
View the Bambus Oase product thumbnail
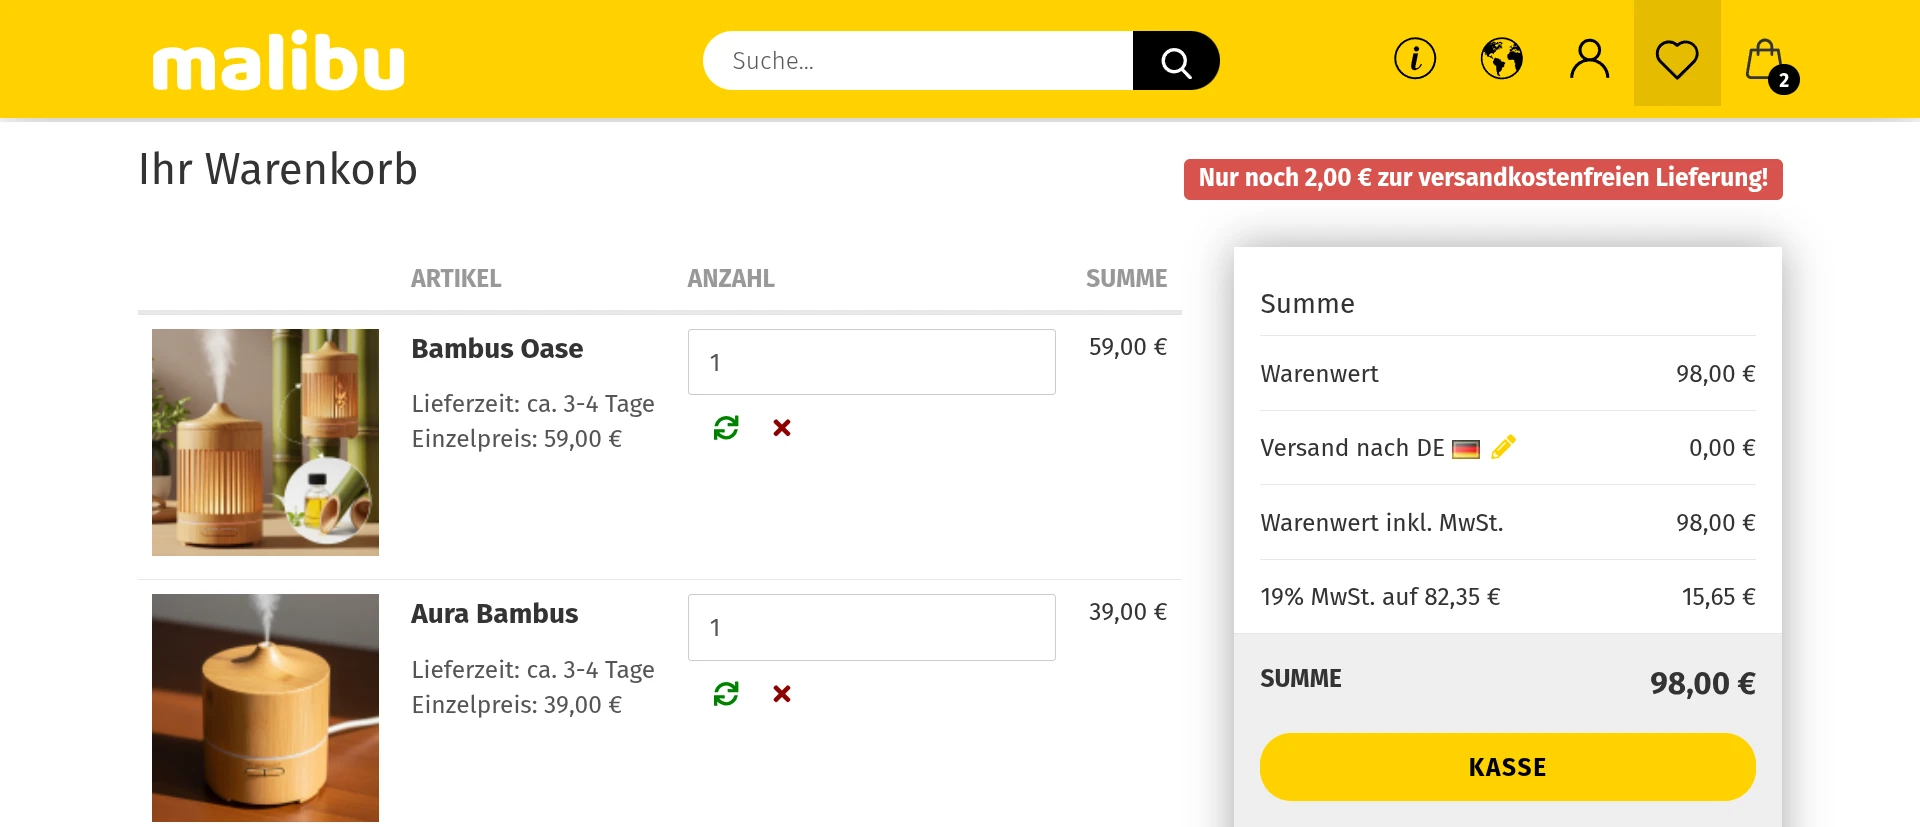(265, 442)
